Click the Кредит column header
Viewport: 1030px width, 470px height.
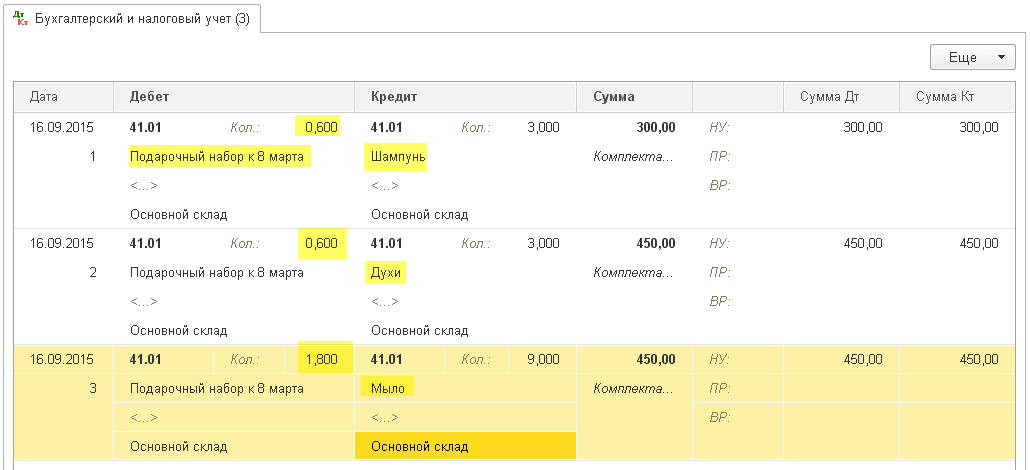[394, 97]
